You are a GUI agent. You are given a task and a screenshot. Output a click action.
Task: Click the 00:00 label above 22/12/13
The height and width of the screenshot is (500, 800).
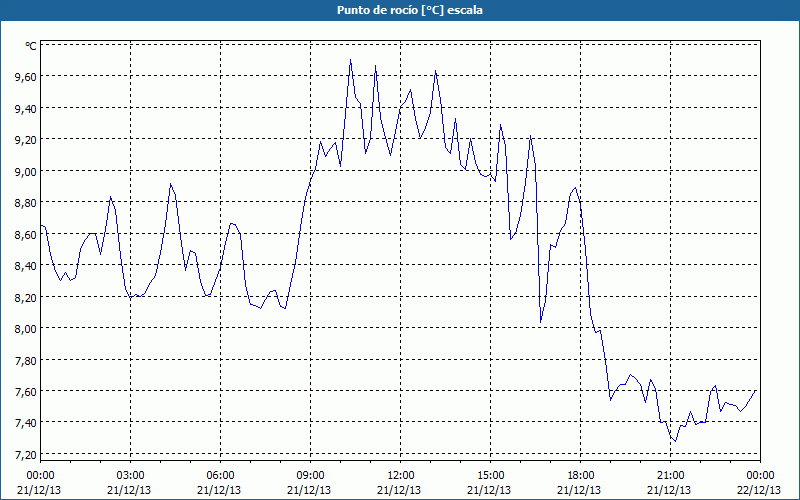[x=760, y=476]
